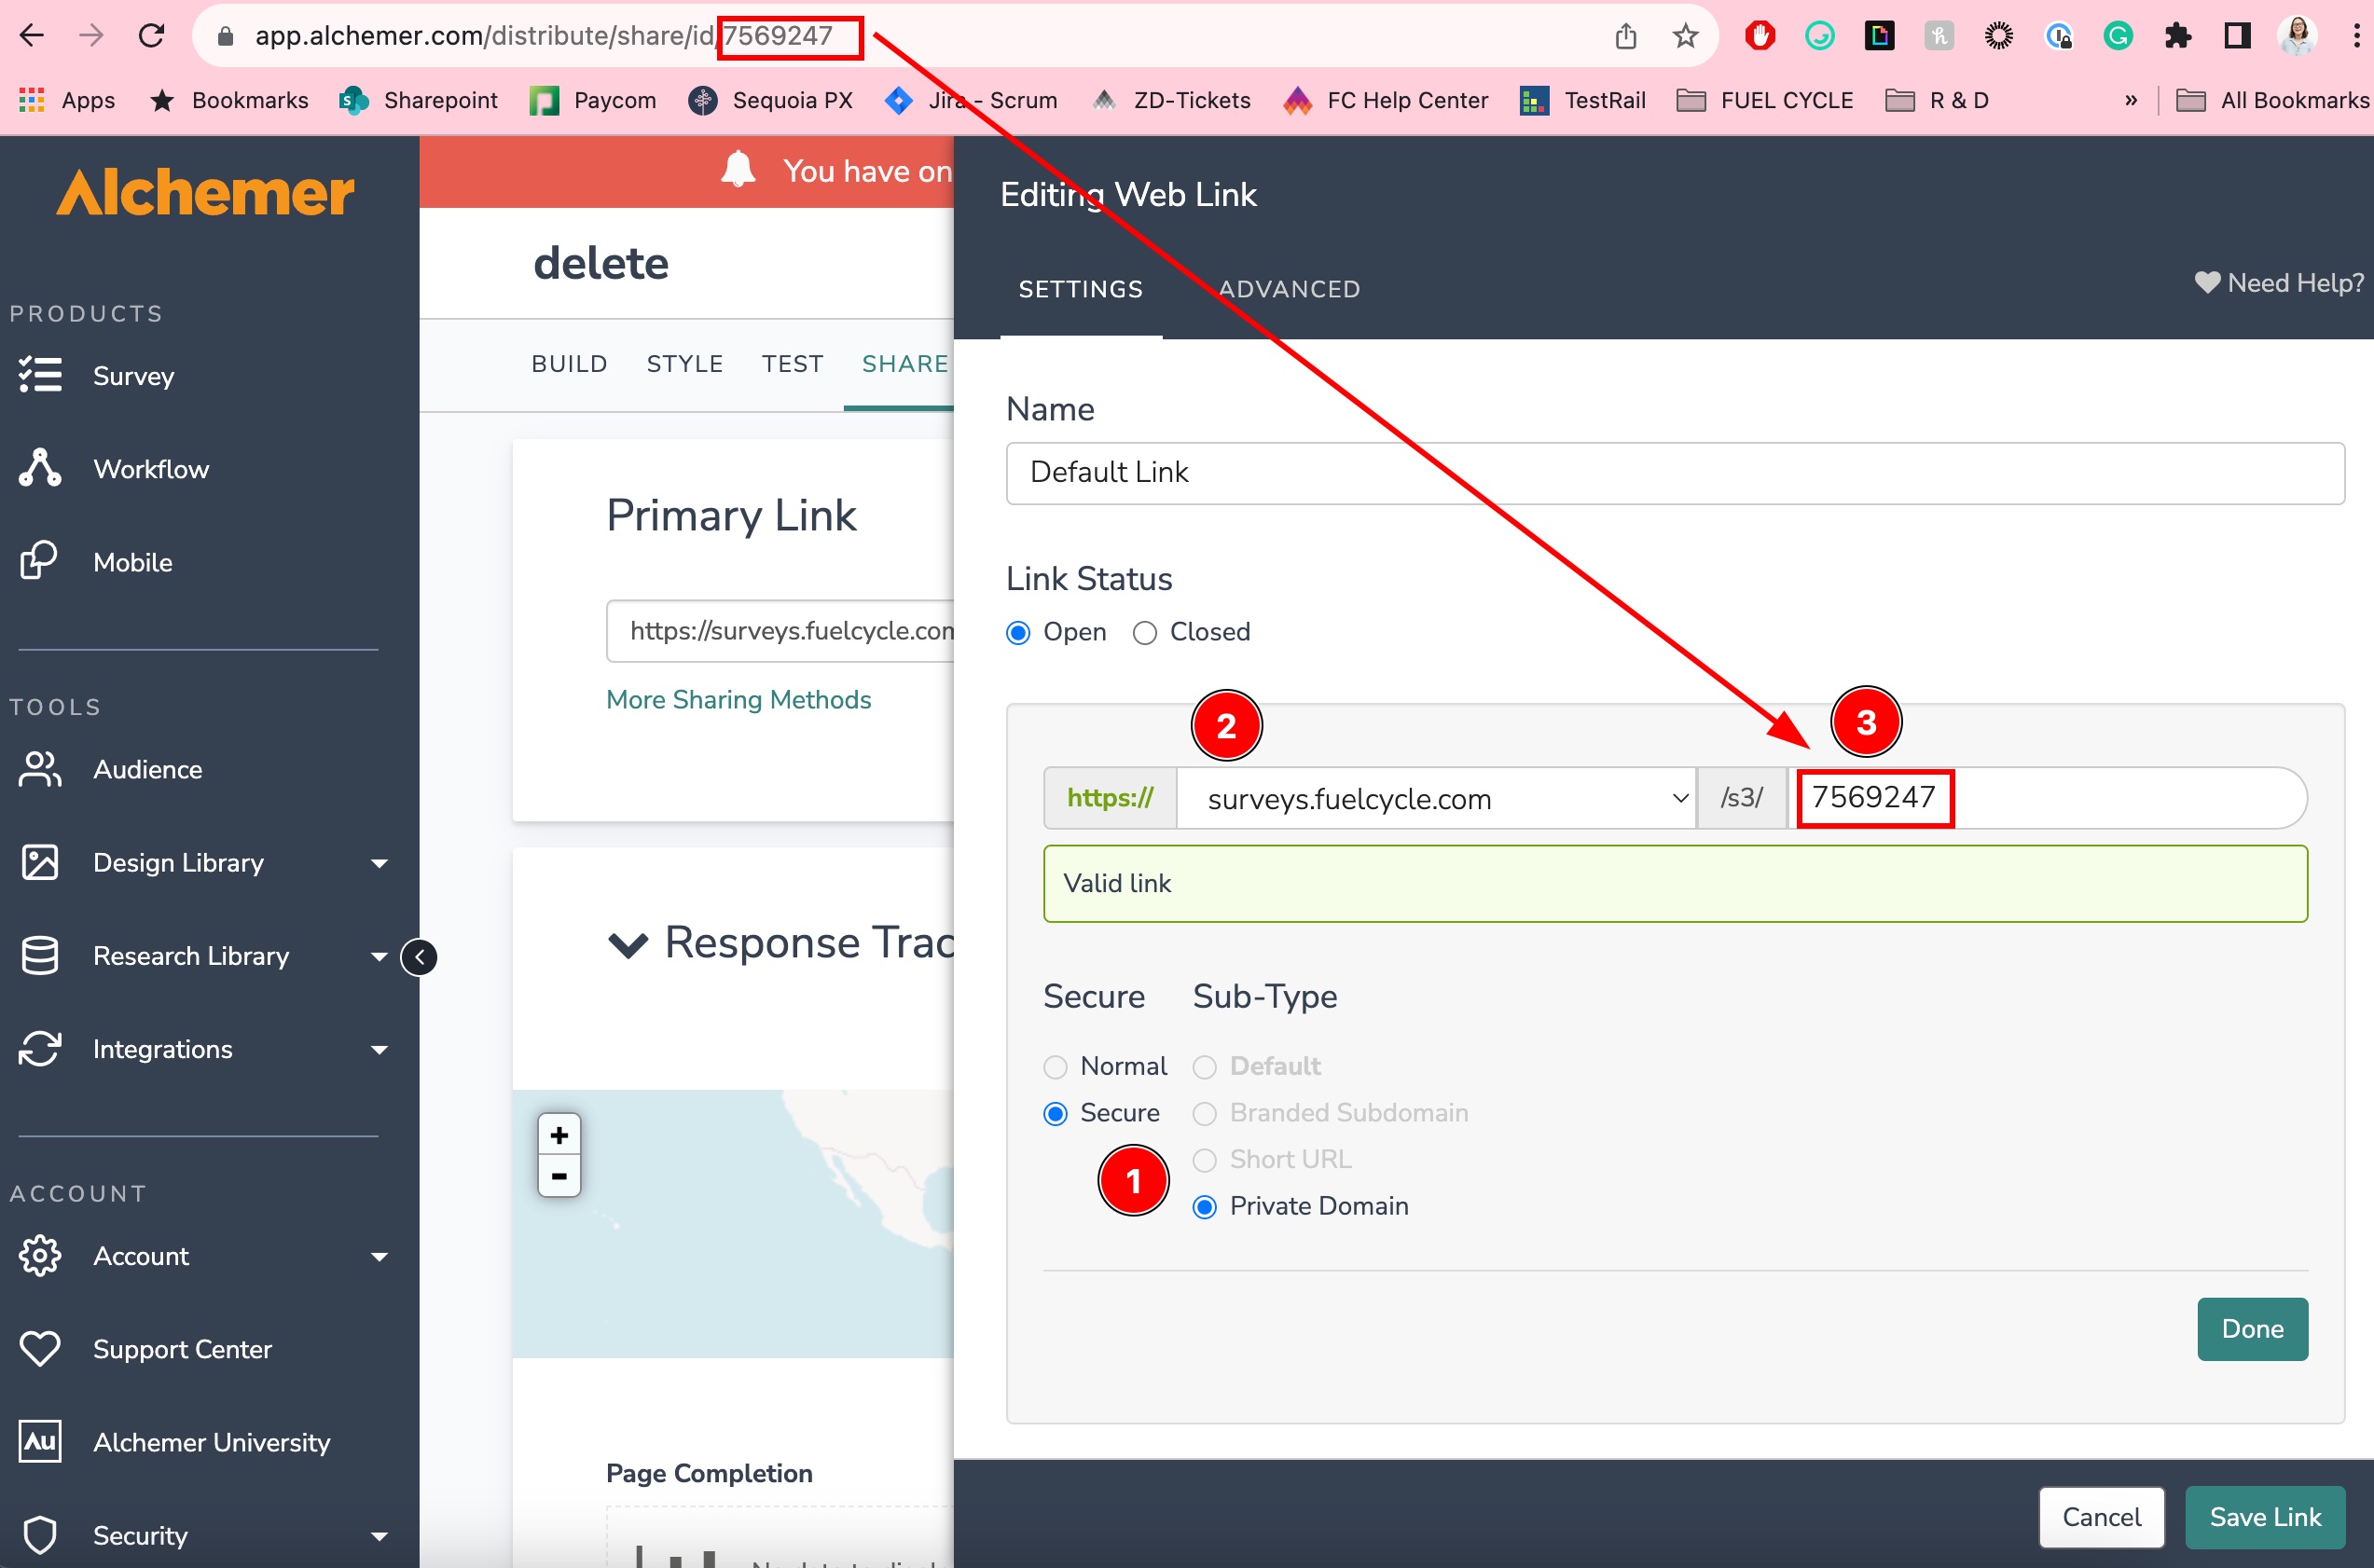This screenshot has width=2374, height=1568.
Task: Click the Workflow icon in sidebar
Action: click(x=40, y=468)
